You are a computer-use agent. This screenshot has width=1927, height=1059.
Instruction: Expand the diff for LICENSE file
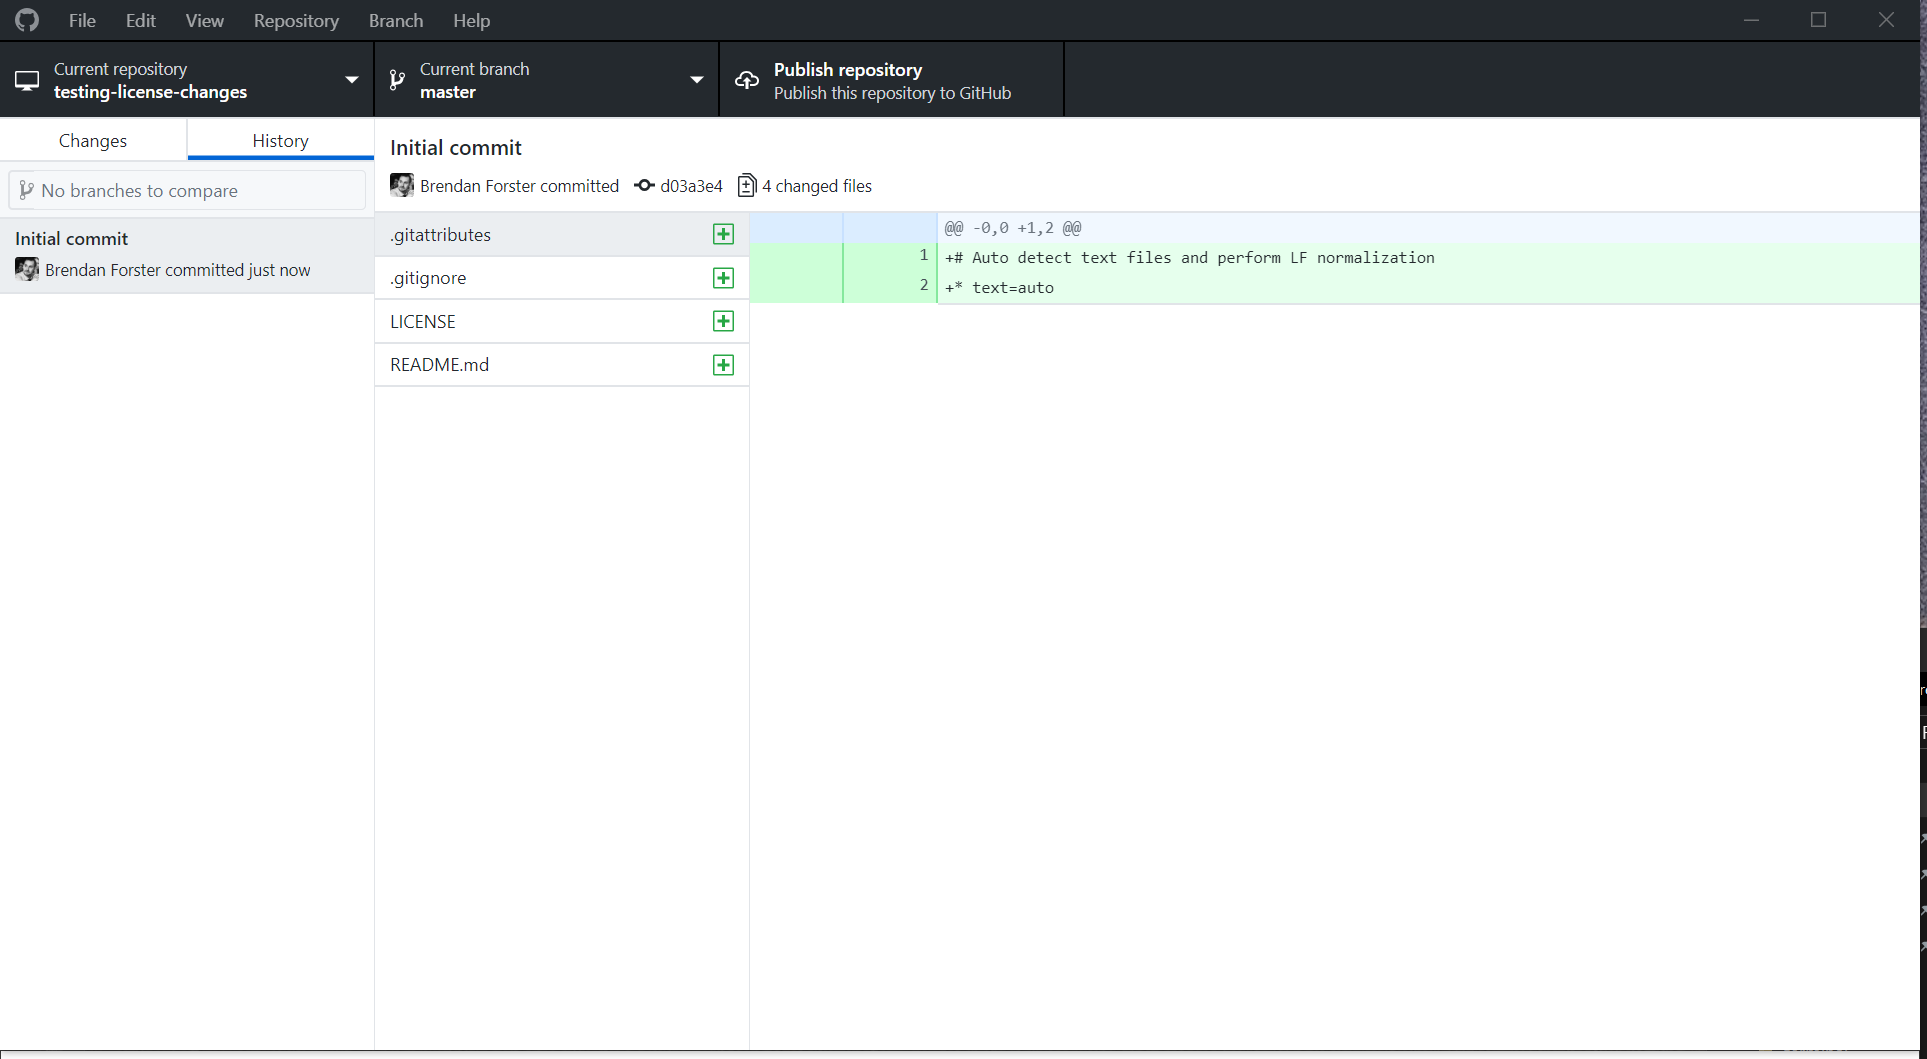(723, 321)
